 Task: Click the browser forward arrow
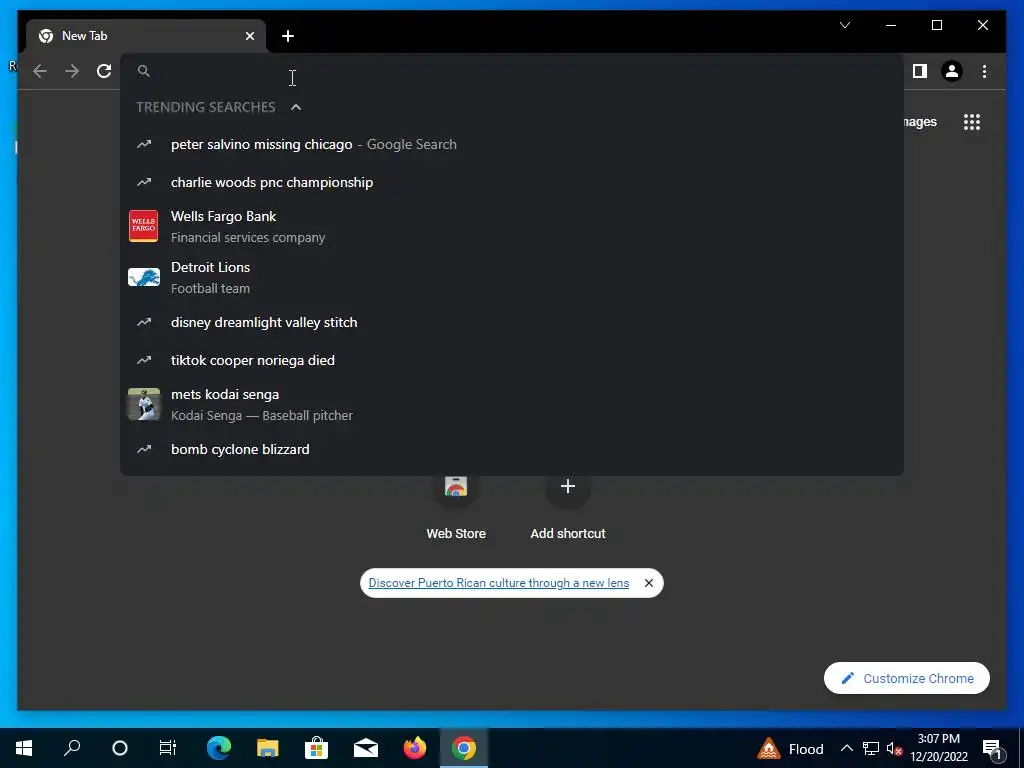[72, 71]
